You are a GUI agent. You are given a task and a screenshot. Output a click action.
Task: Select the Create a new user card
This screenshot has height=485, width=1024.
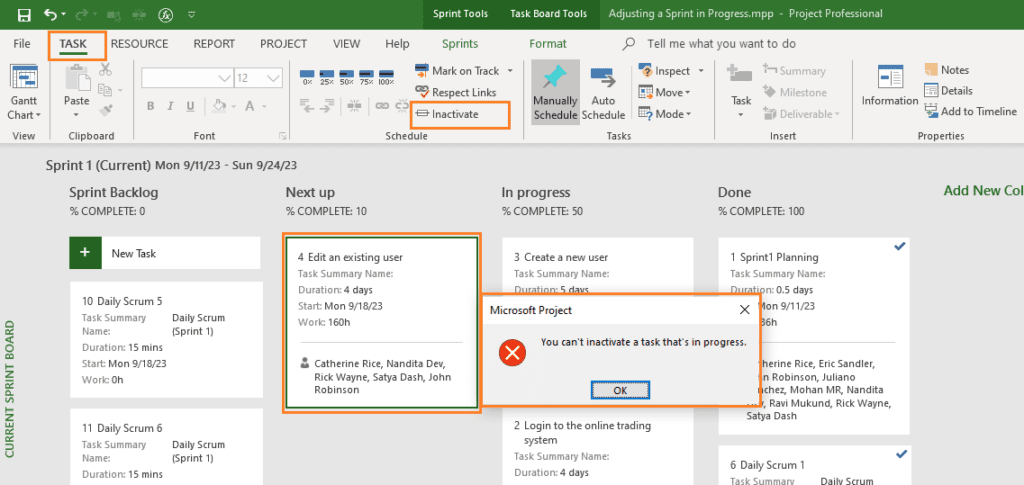point(598,266)
